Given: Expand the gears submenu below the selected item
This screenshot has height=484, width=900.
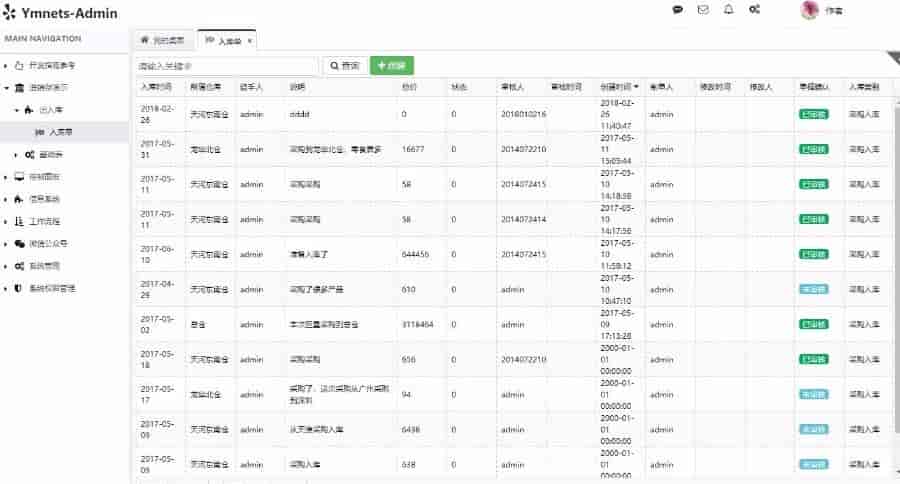Looking at the screenshot, I should (x=16, y=154).
